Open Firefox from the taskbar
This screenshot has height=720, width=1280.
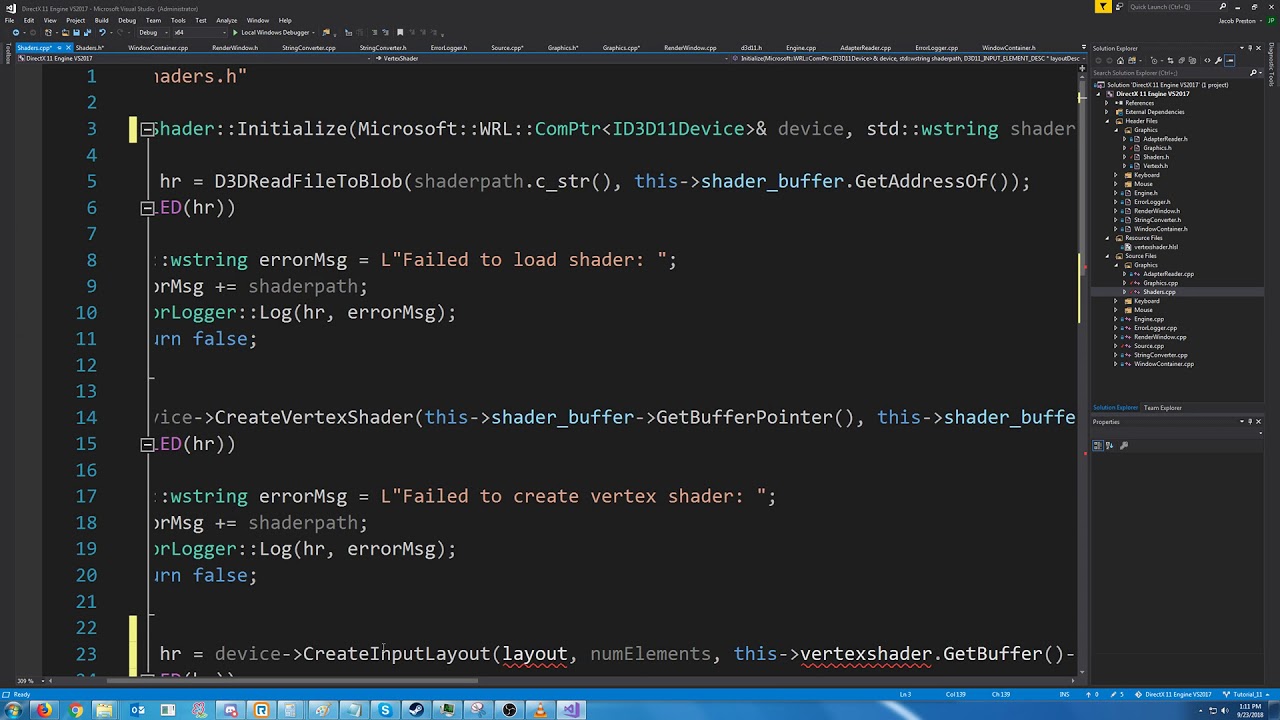(44, 710)
